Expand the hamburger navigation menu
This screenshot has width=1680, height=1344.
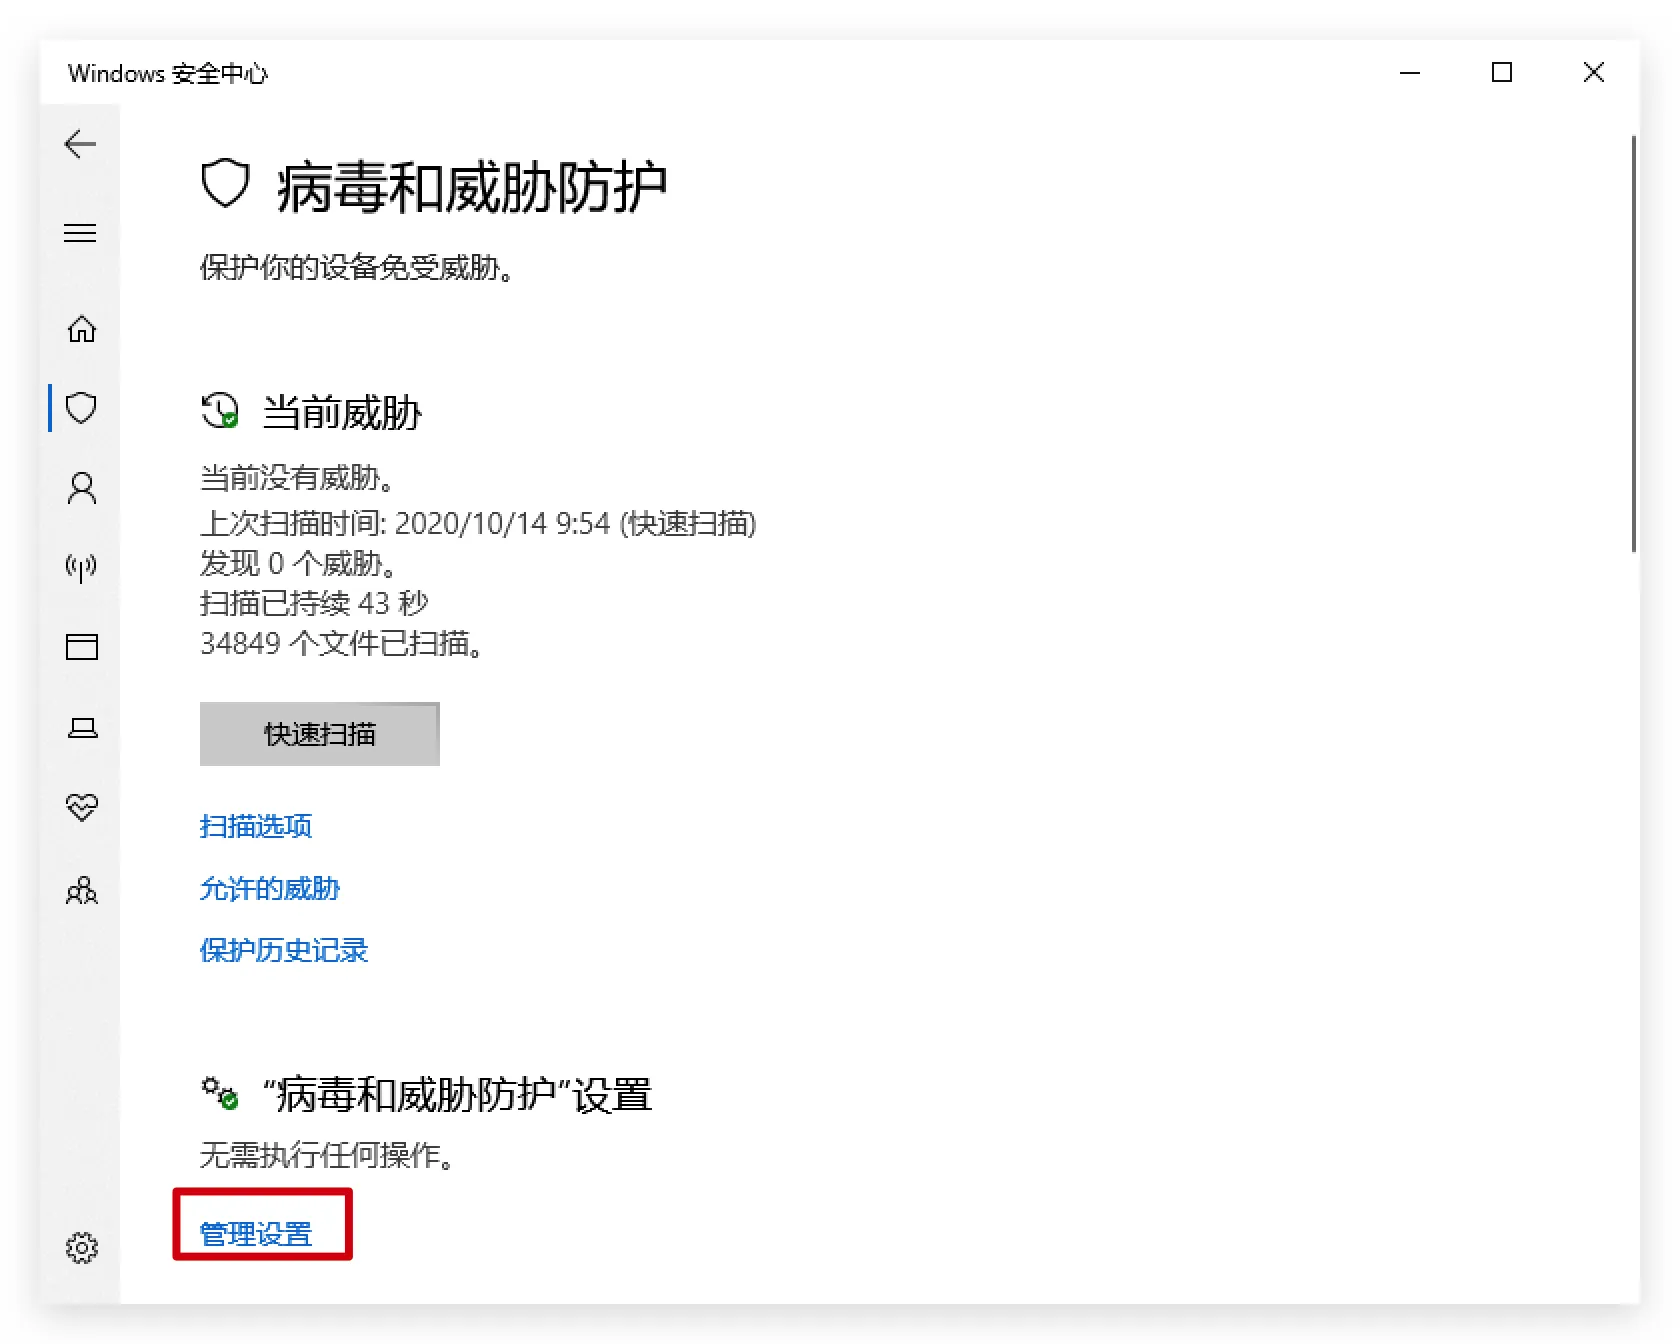click(x=80, y=233)
